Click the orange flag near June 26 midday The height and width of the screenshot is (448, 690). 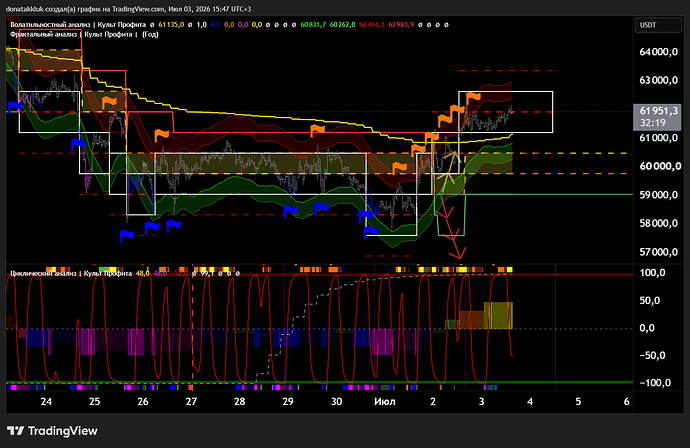(161, 135)
